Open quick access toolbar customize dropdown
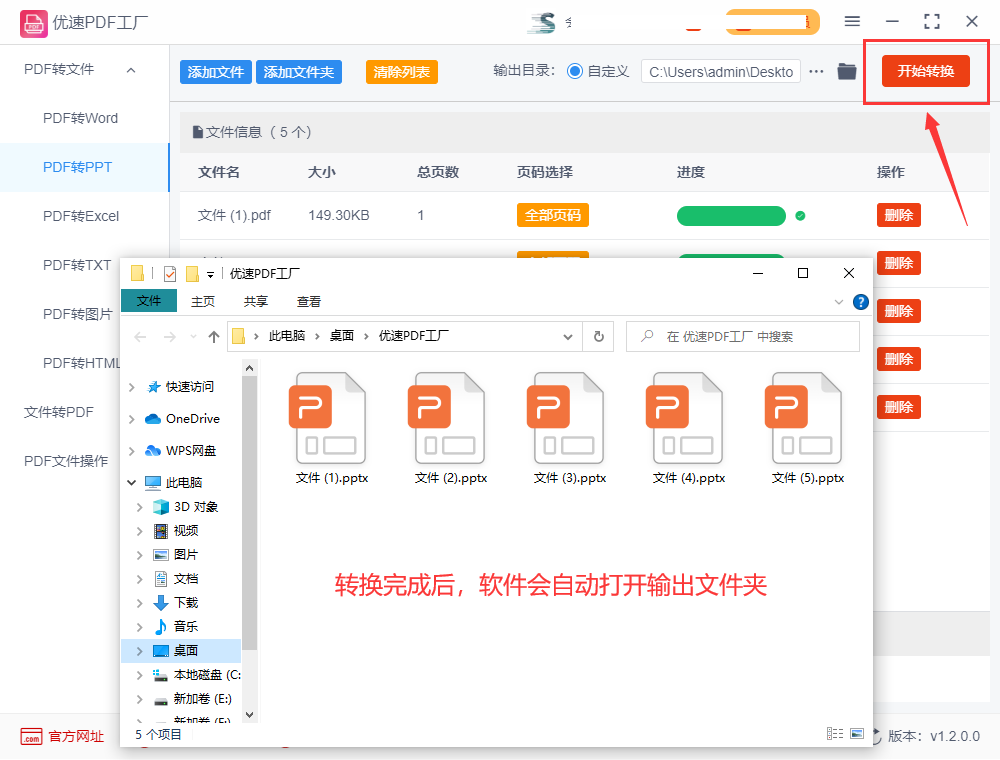This screenshot has width=1000, height=760. pos(210,275)
